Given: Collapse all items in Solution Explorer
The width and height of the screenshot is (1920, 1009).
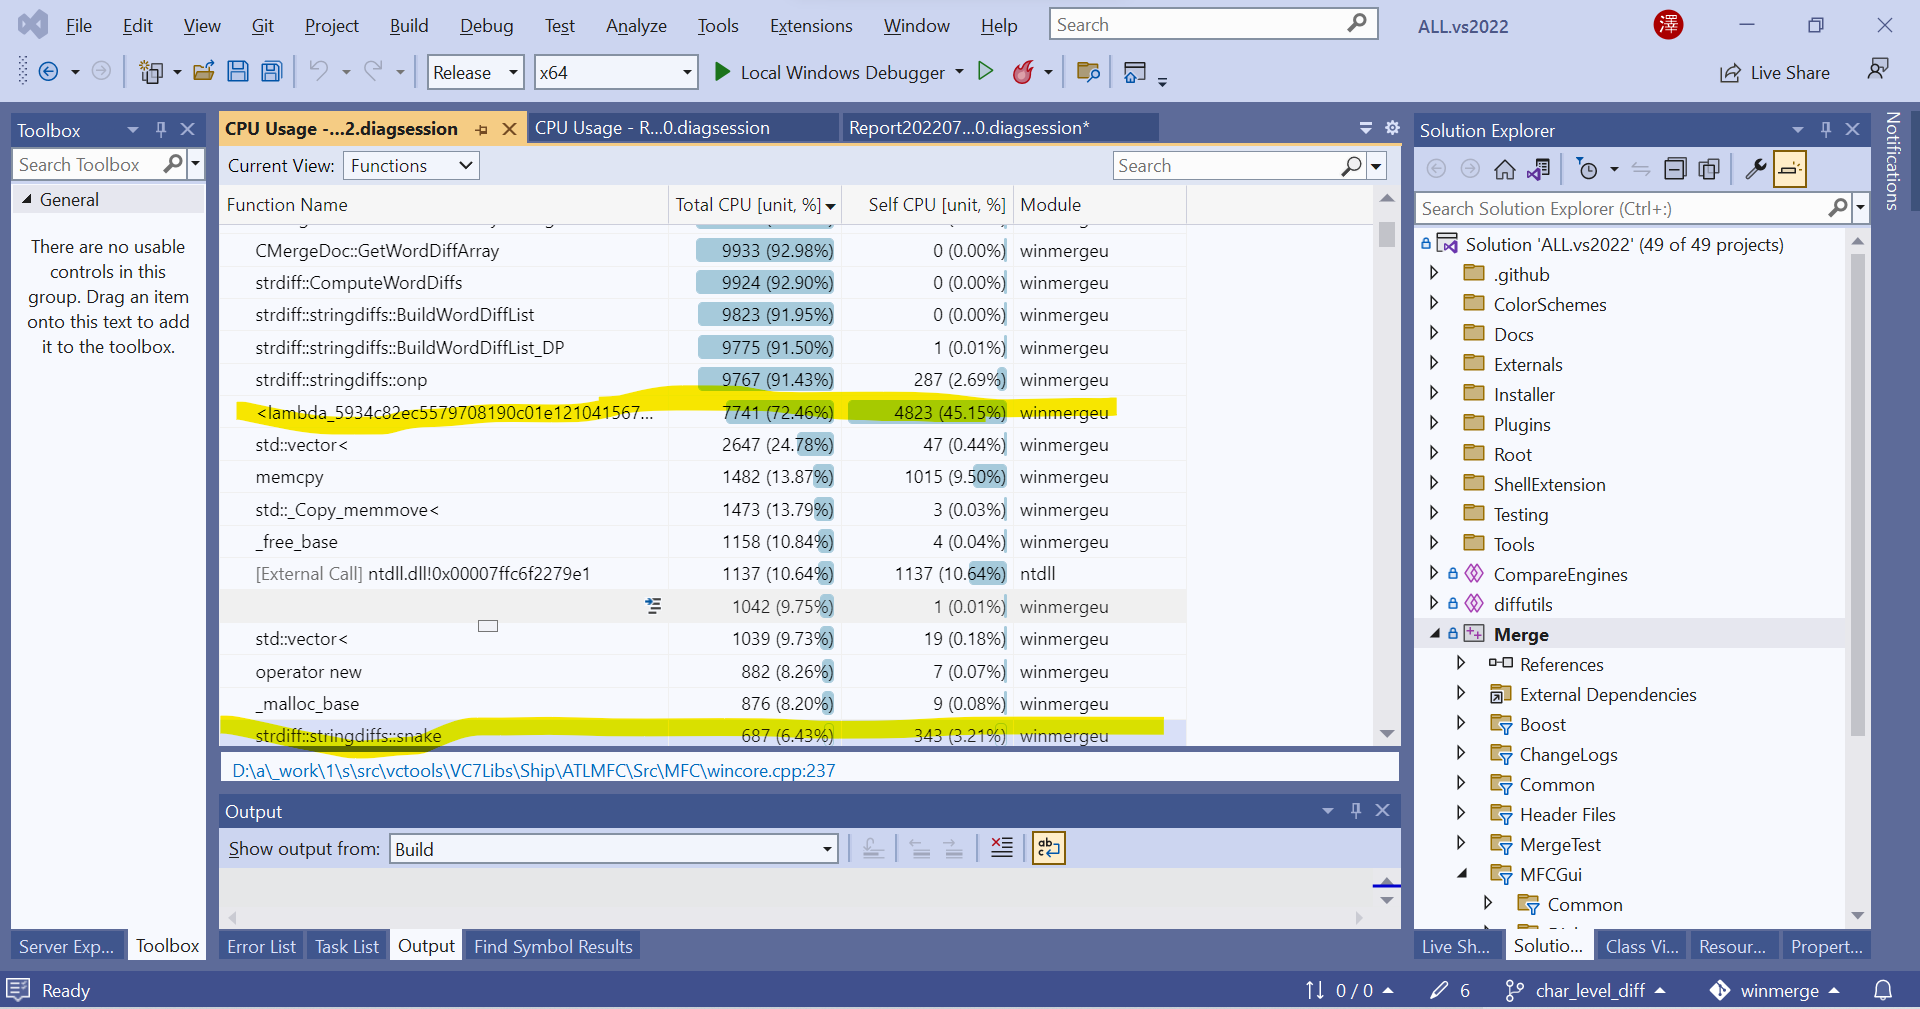Looking at the screenshot, I should 1675,169.
